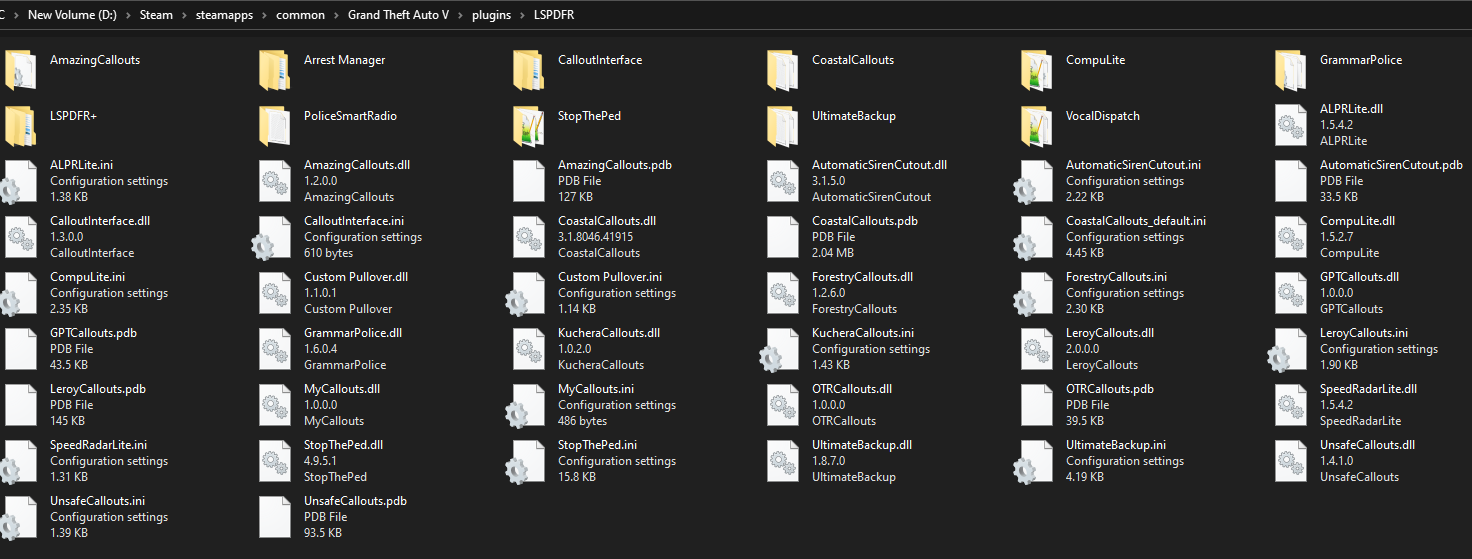The height and width of the screenshot is (559, 1472).
Task: Expand the chevron after common breadcrumb
Action: click(337, 15)
